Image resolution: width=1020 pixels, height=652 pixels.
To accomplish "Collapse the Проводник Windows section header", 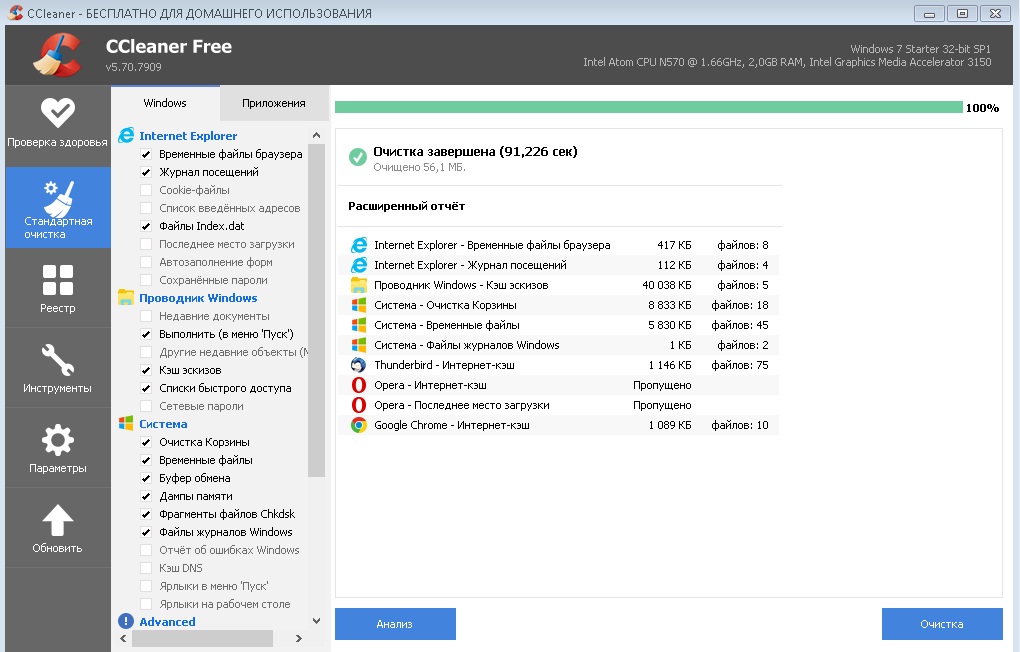I will (x=198, y=297).
